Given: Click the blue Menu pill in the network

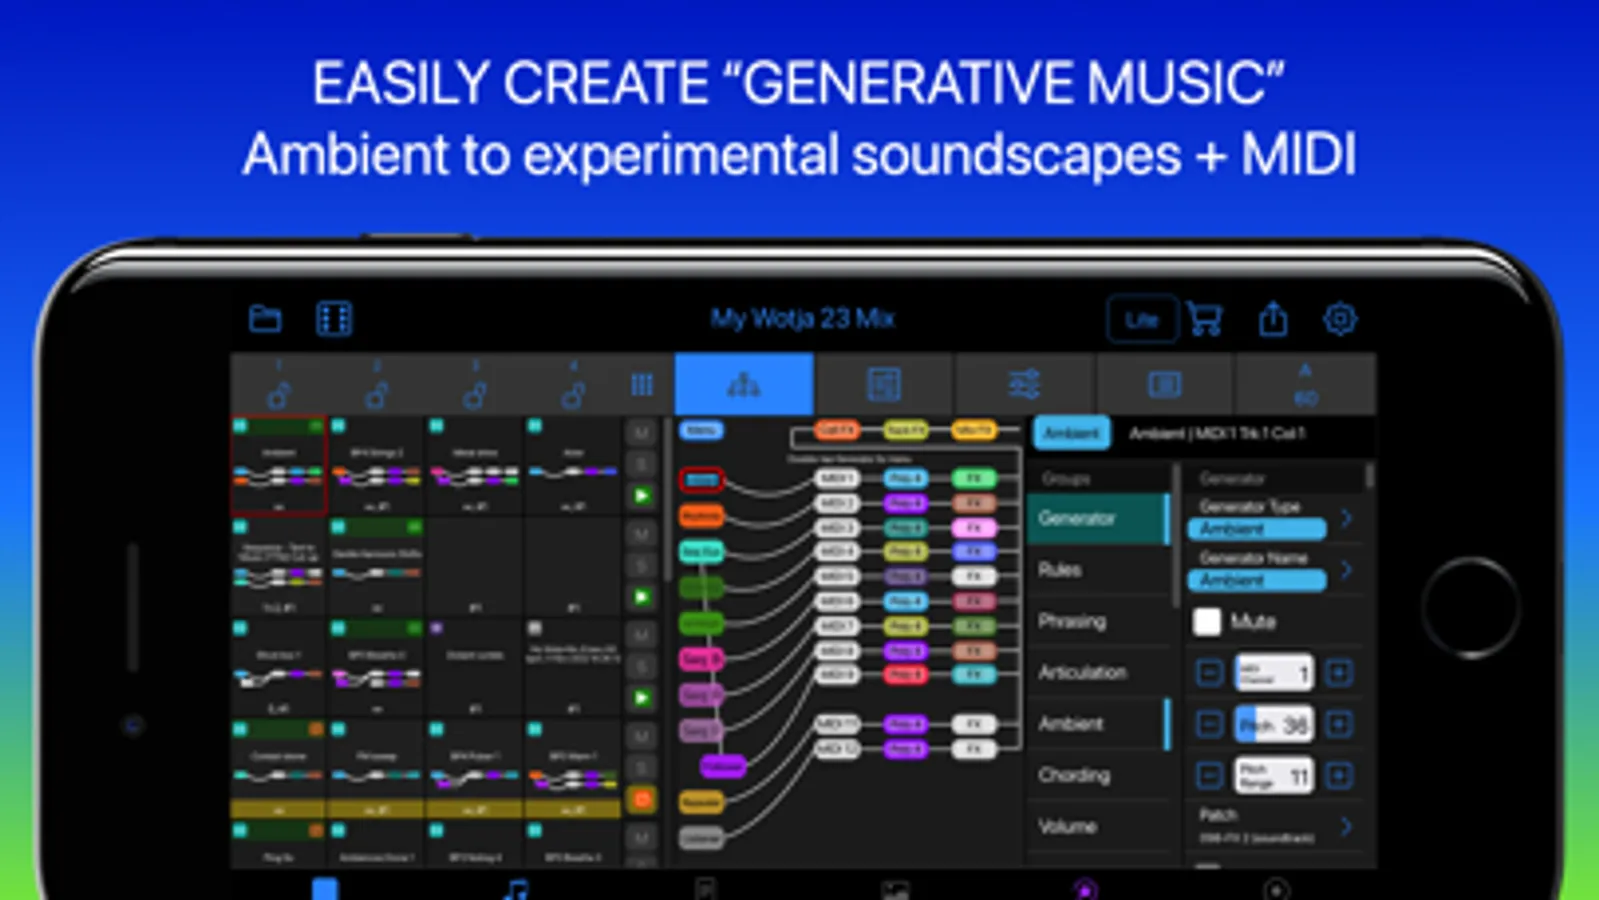Looking at the screenshot, I should pyautogui.click(x=701, y=431).
